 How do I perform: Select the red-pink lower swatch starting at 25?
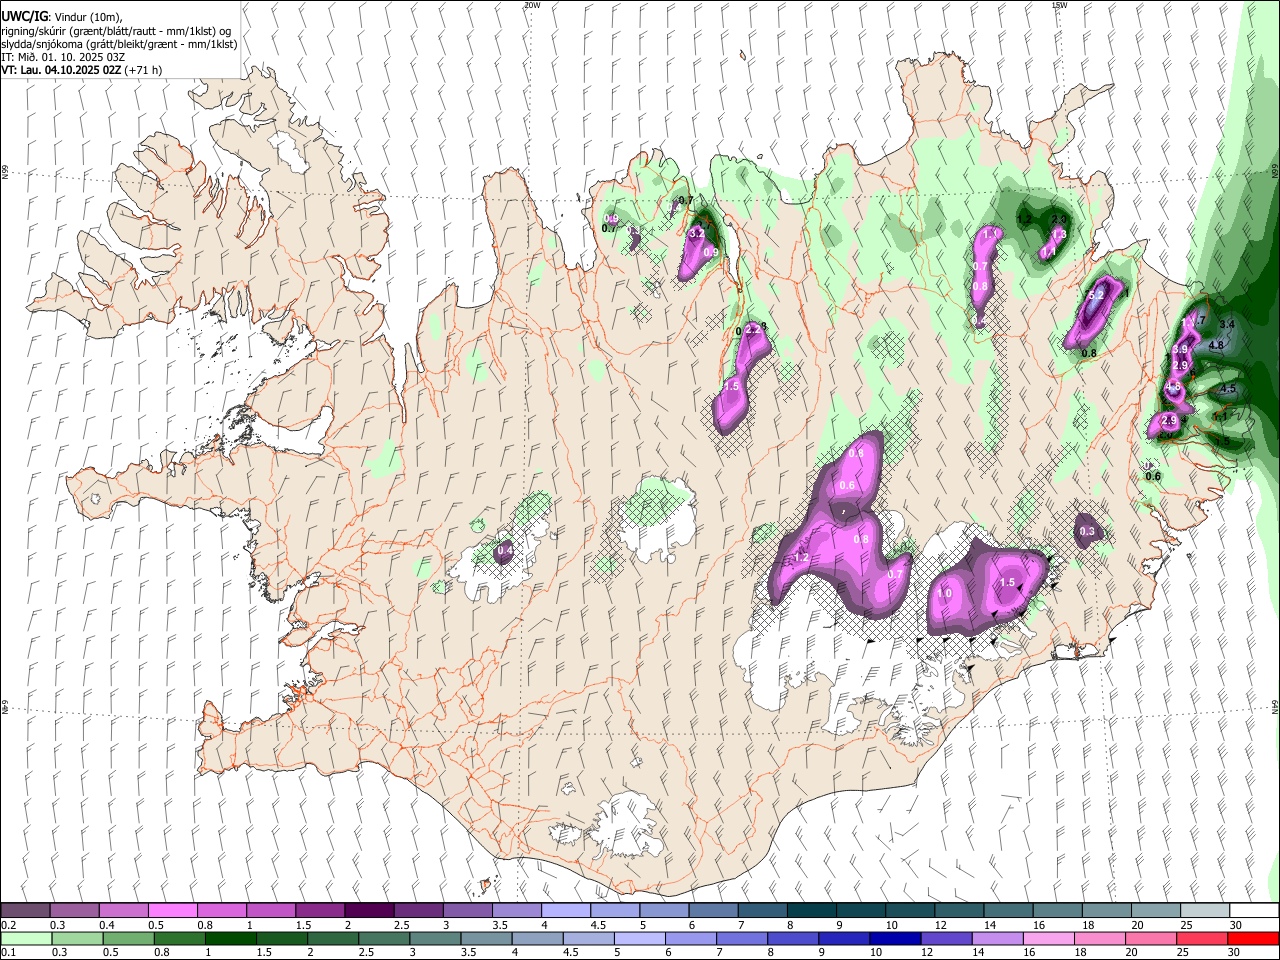click(1202, 938)
